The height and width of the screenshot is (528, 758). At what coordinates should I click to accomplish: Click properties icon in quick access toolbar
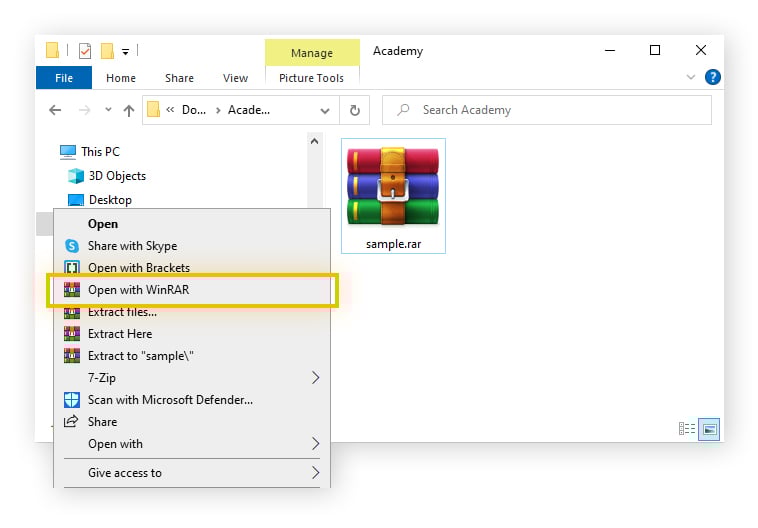point(85,51)
